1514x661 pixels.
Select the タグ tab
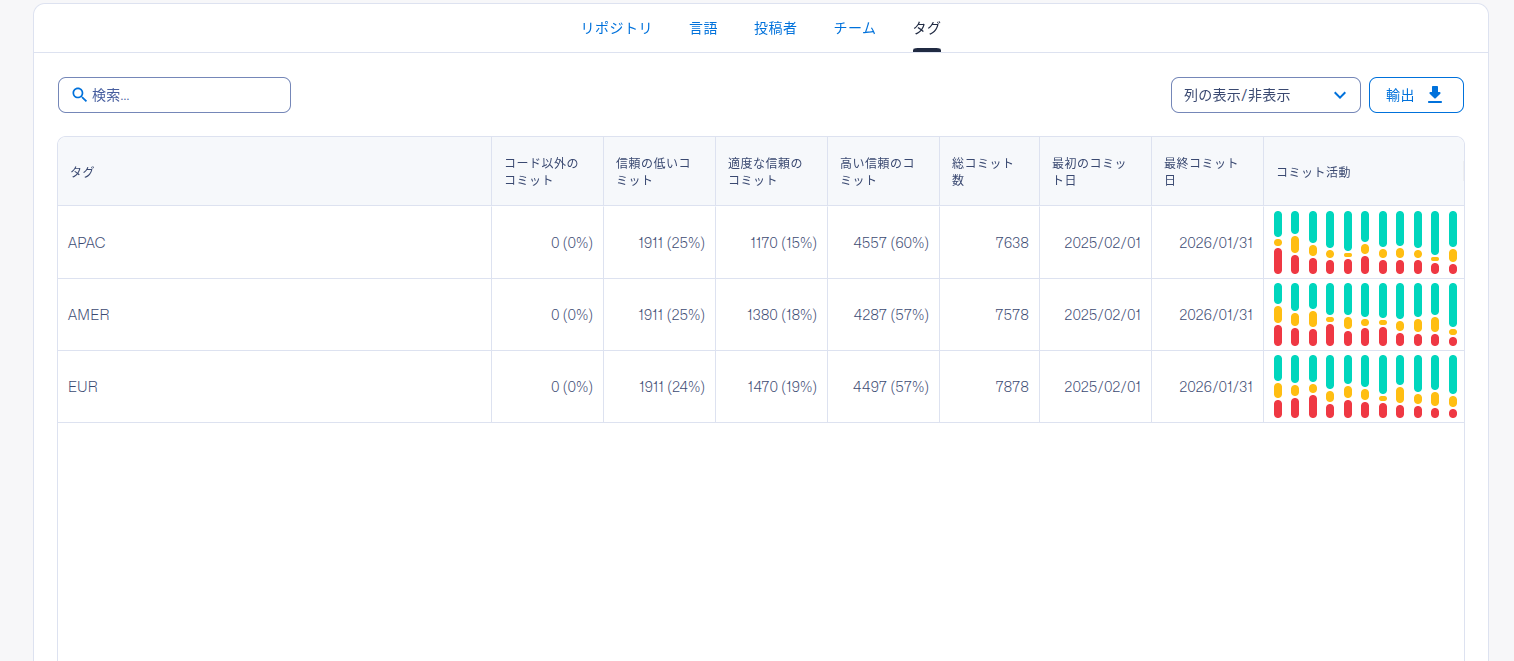click(x=926, y=28)
